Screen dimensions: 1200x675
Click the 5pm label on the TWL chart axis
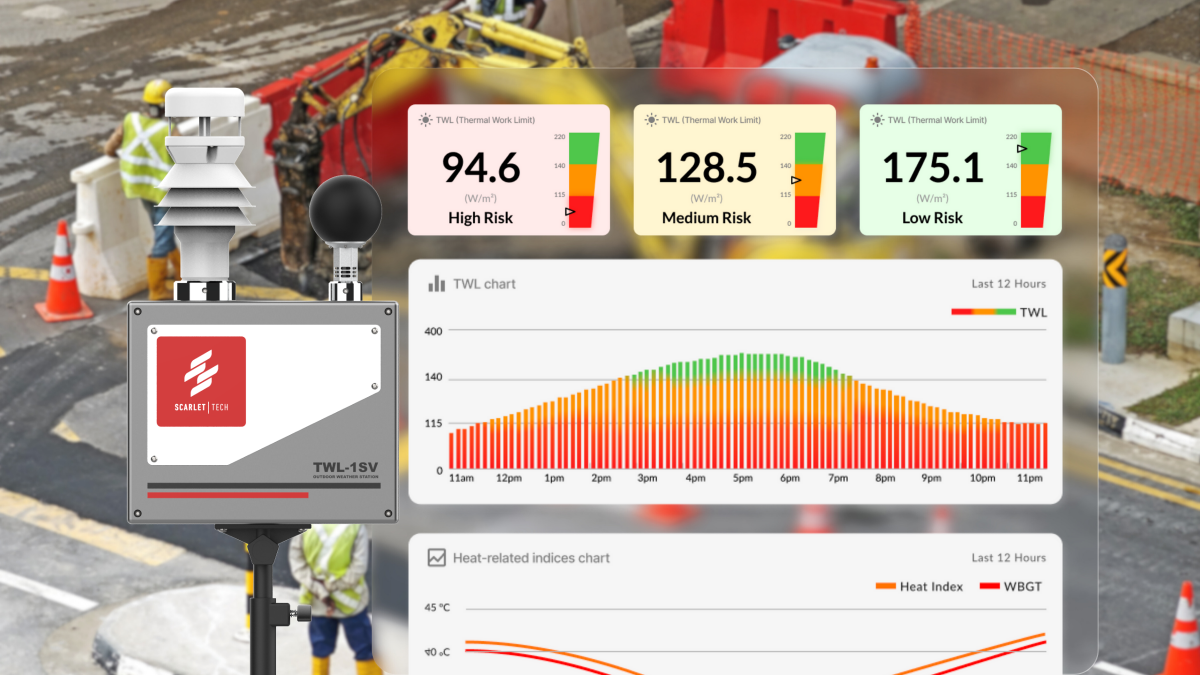click(x=742, y=479)
